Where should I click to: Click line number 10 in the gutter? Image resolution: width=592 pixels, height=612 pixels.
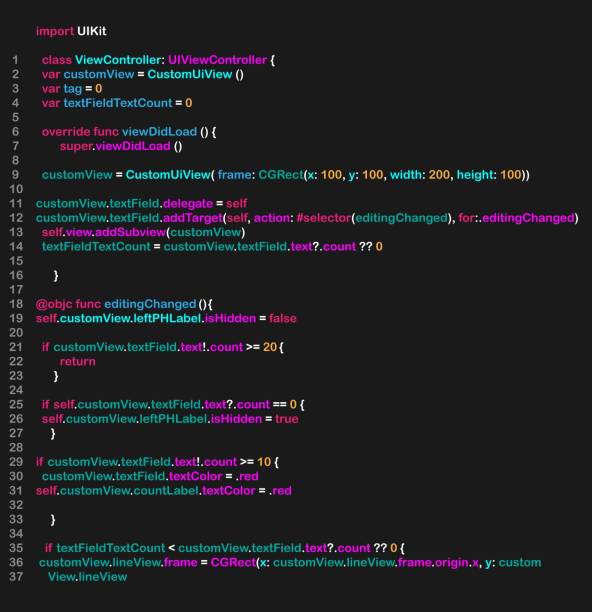tap(16, 189)
